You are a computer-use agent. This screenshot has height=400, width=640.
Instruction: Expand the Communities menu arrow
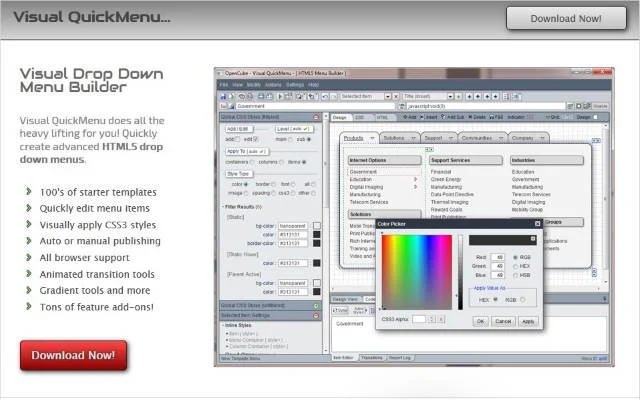500,138
